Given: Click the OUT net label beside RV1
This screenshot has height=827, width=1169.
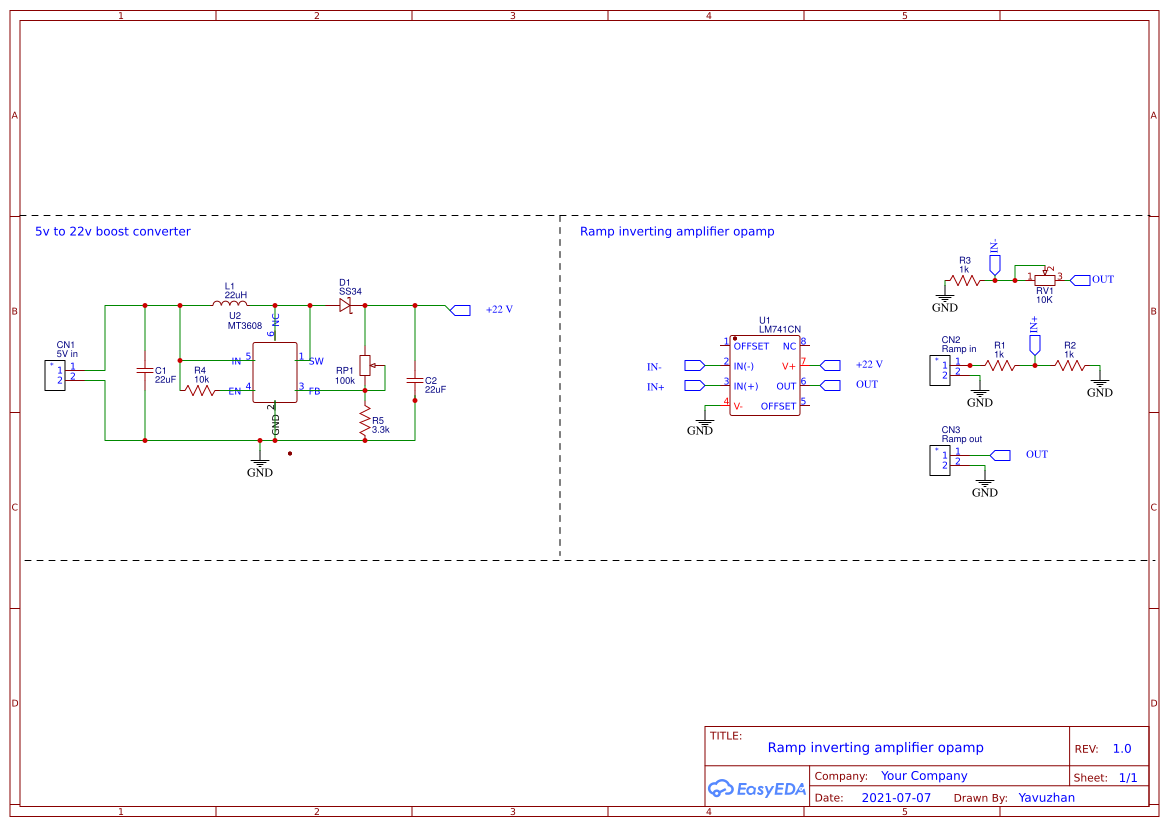Looking at the screenshot, I should (1102, 279).
